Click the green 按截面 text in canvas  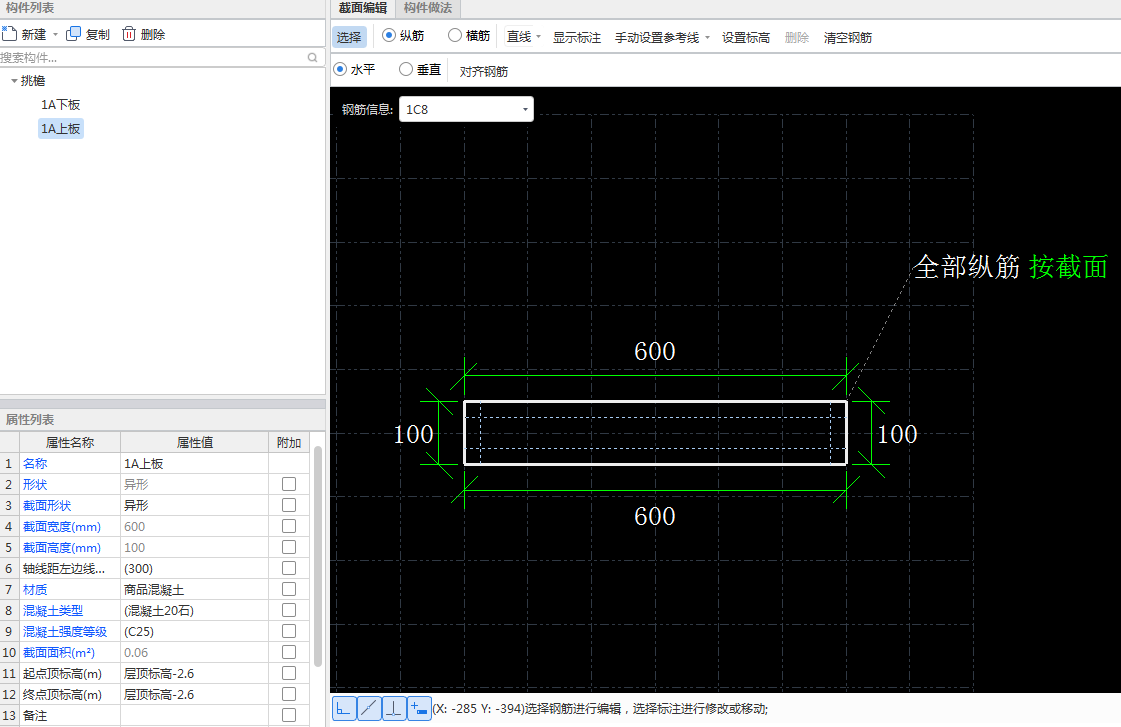(x=1068, y=267)
